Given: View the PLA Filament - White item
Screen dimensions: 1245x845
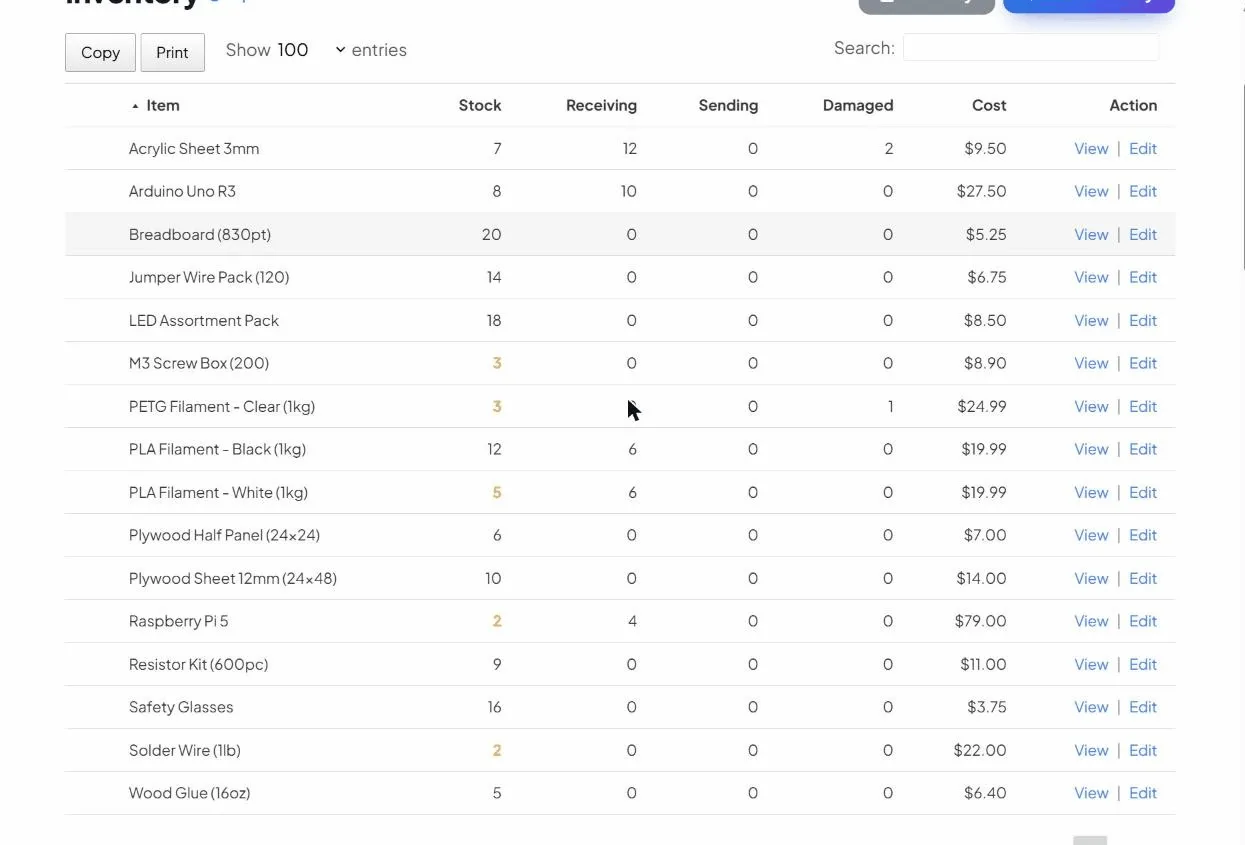Looking at the screenshot, I should pos(1091,492).
